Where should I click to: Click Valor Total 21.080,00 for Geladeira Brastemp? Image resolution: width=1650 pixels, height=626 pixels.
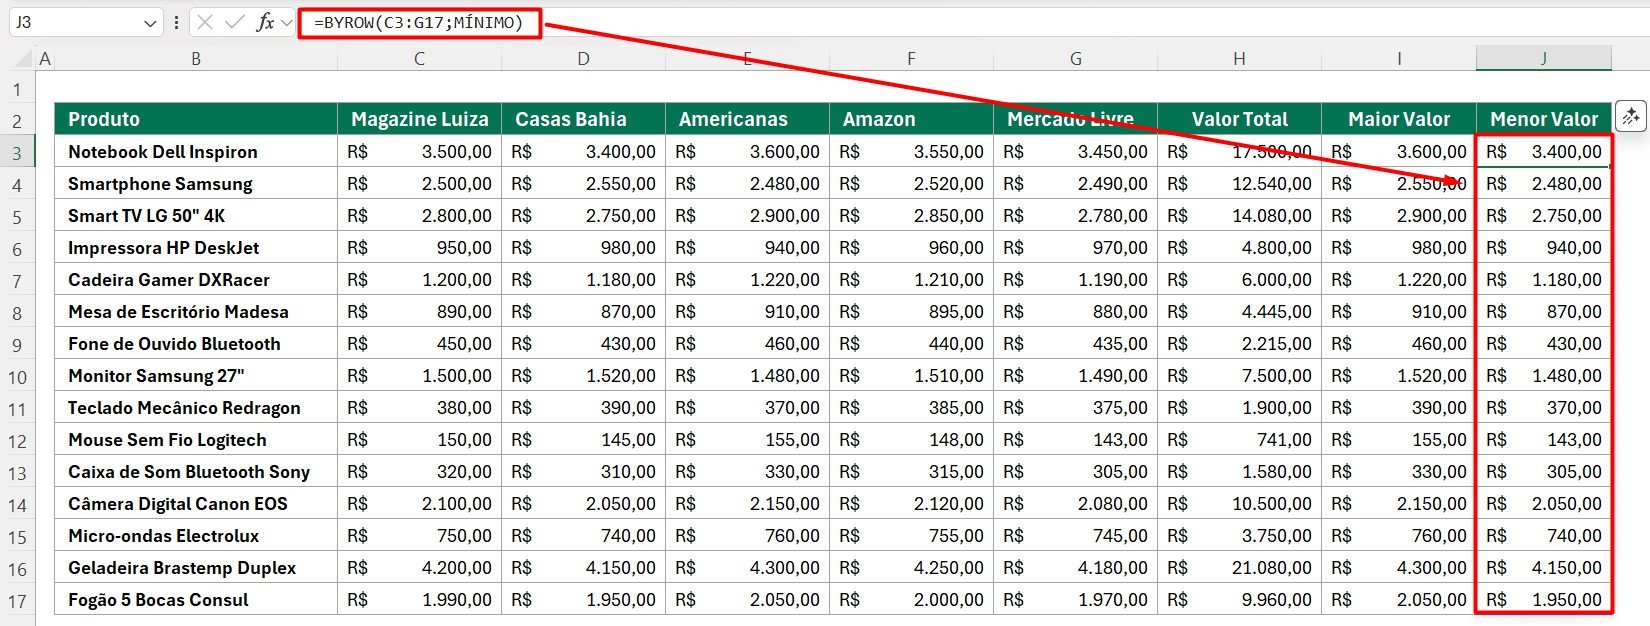[1239, 567]
